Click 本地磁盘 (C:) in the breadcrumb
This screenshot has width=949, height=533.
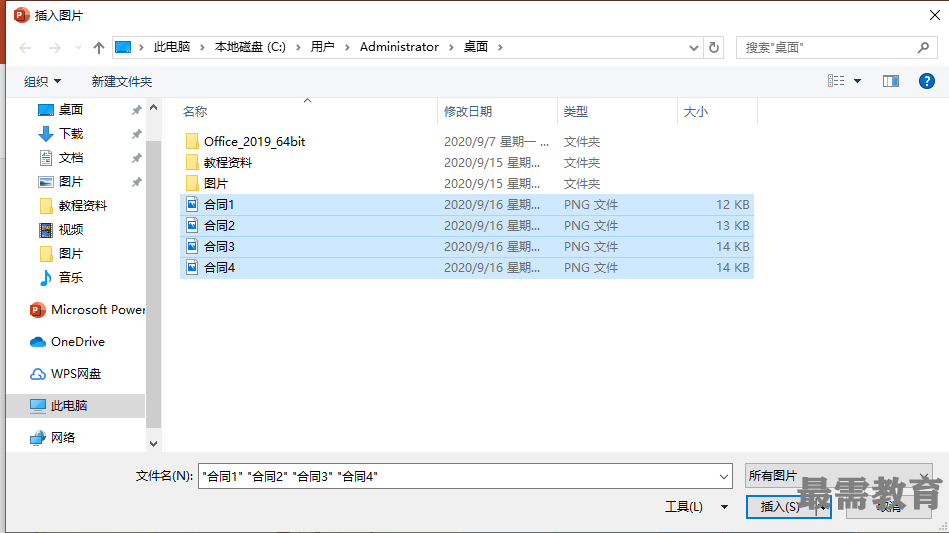click(x=250, y=47)
